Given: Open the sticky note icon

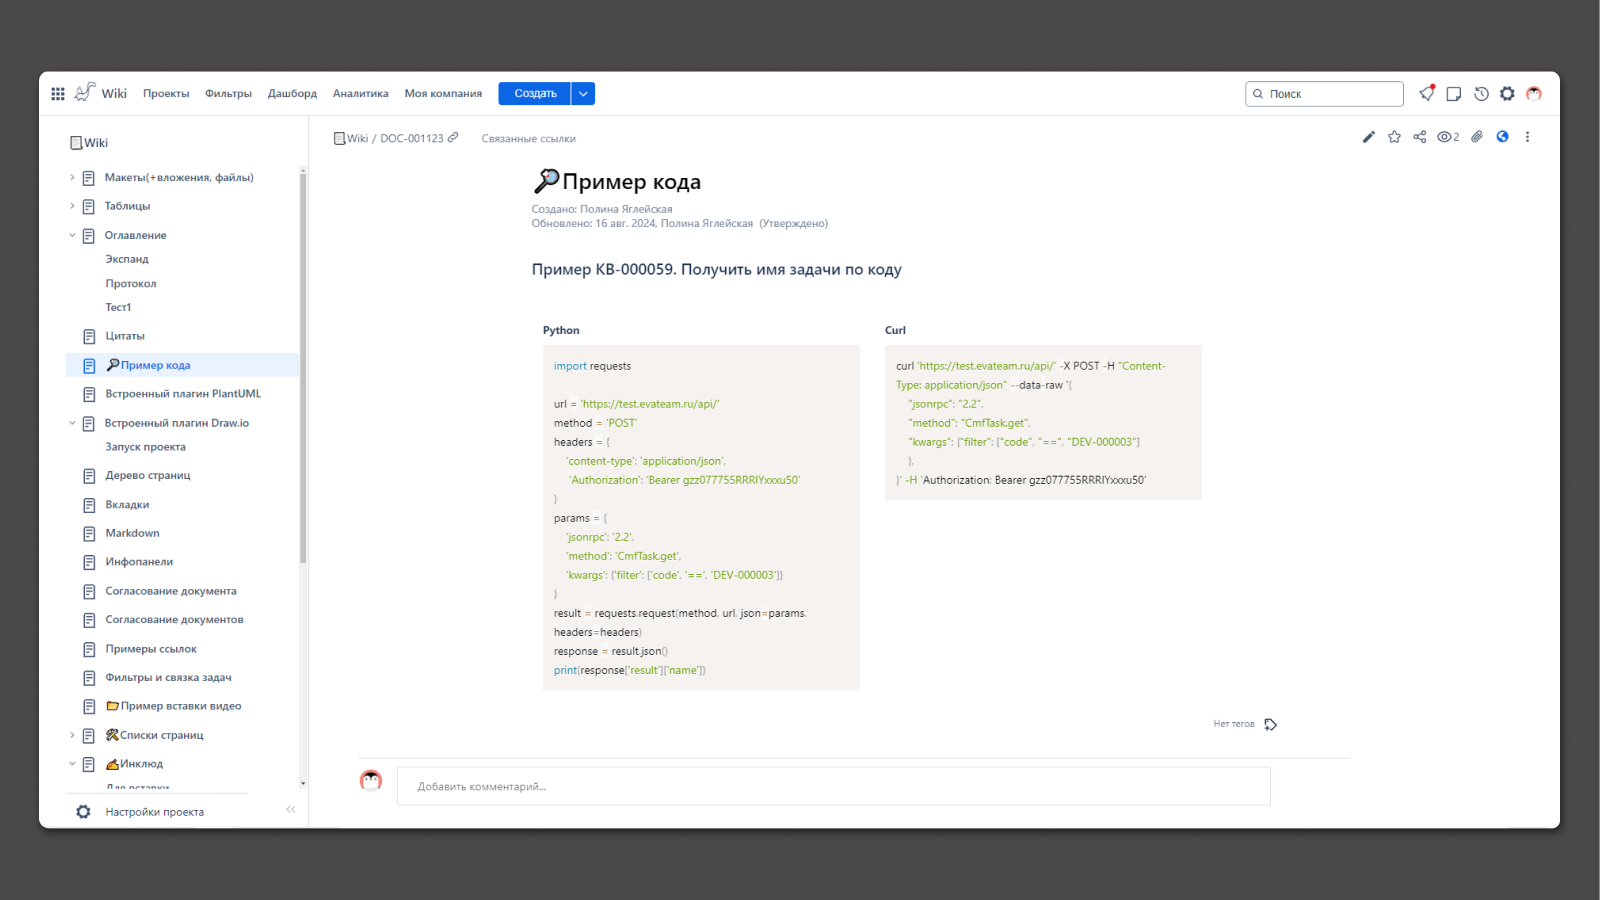Looking at the screenshot, I should click(x=1454, y=94).
